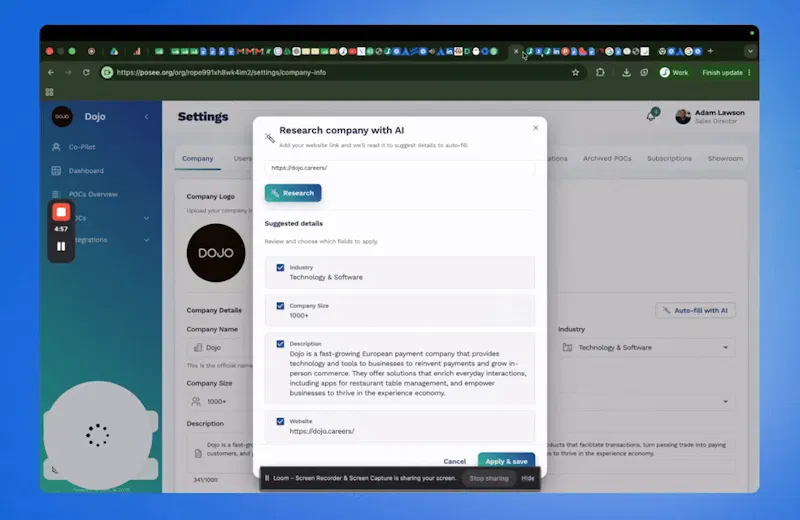Click the Loom camera bubble
The height and width of the screenshot is (520, 800).
pos(97,435)
